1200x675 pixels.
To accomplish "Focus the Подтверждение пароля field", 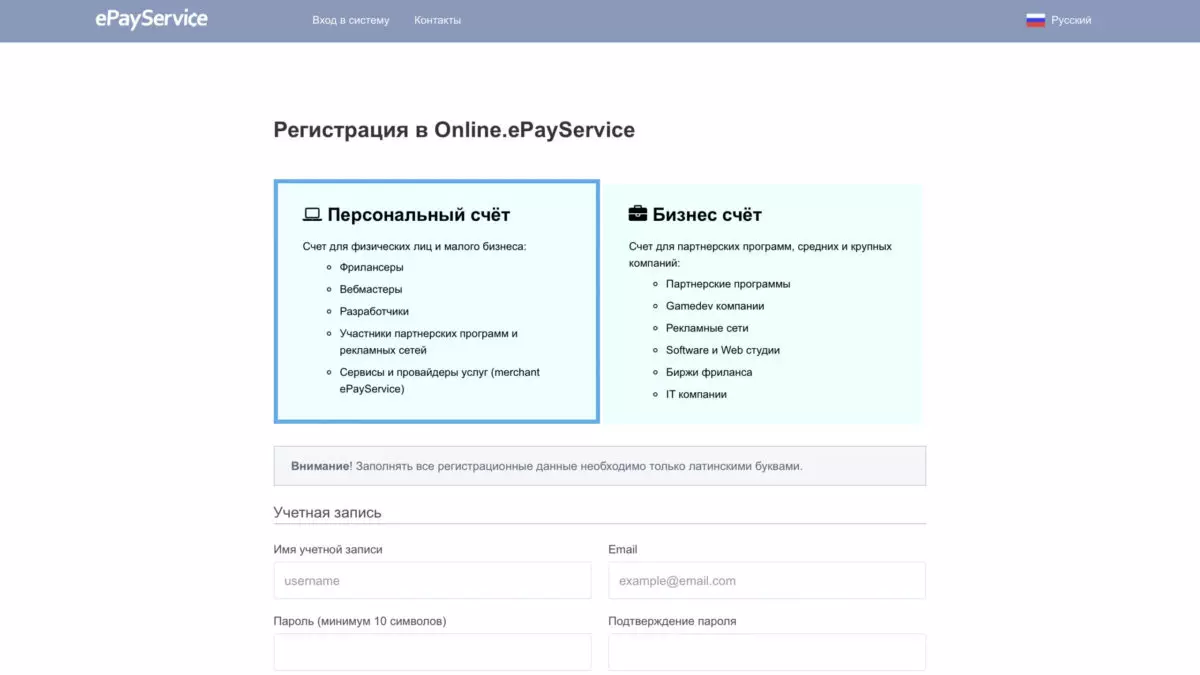I will (767, 652).
